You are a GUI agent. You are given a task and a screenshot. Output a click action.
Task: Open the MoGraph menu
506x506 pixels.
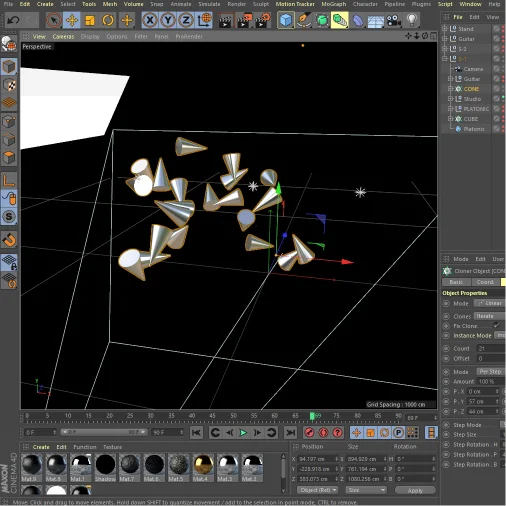pos(334,4)
